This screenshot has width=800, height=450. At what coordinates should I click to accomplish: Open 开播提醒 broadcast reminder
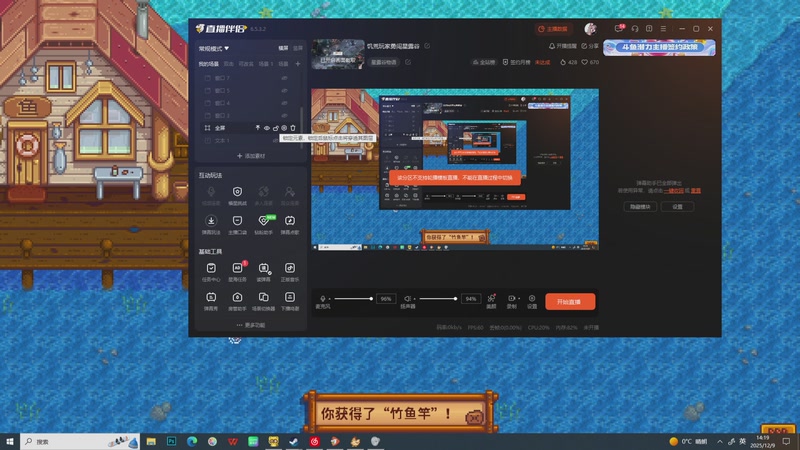[x=563, y=46]
